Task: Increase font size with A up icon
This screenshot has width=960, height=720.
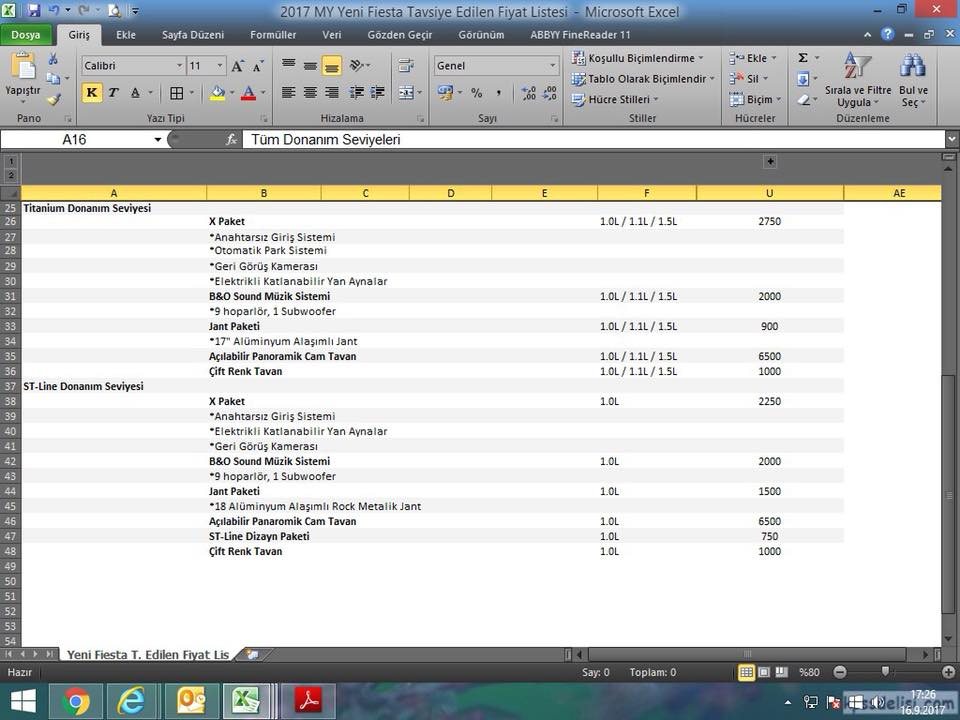Action: point(238,66)
